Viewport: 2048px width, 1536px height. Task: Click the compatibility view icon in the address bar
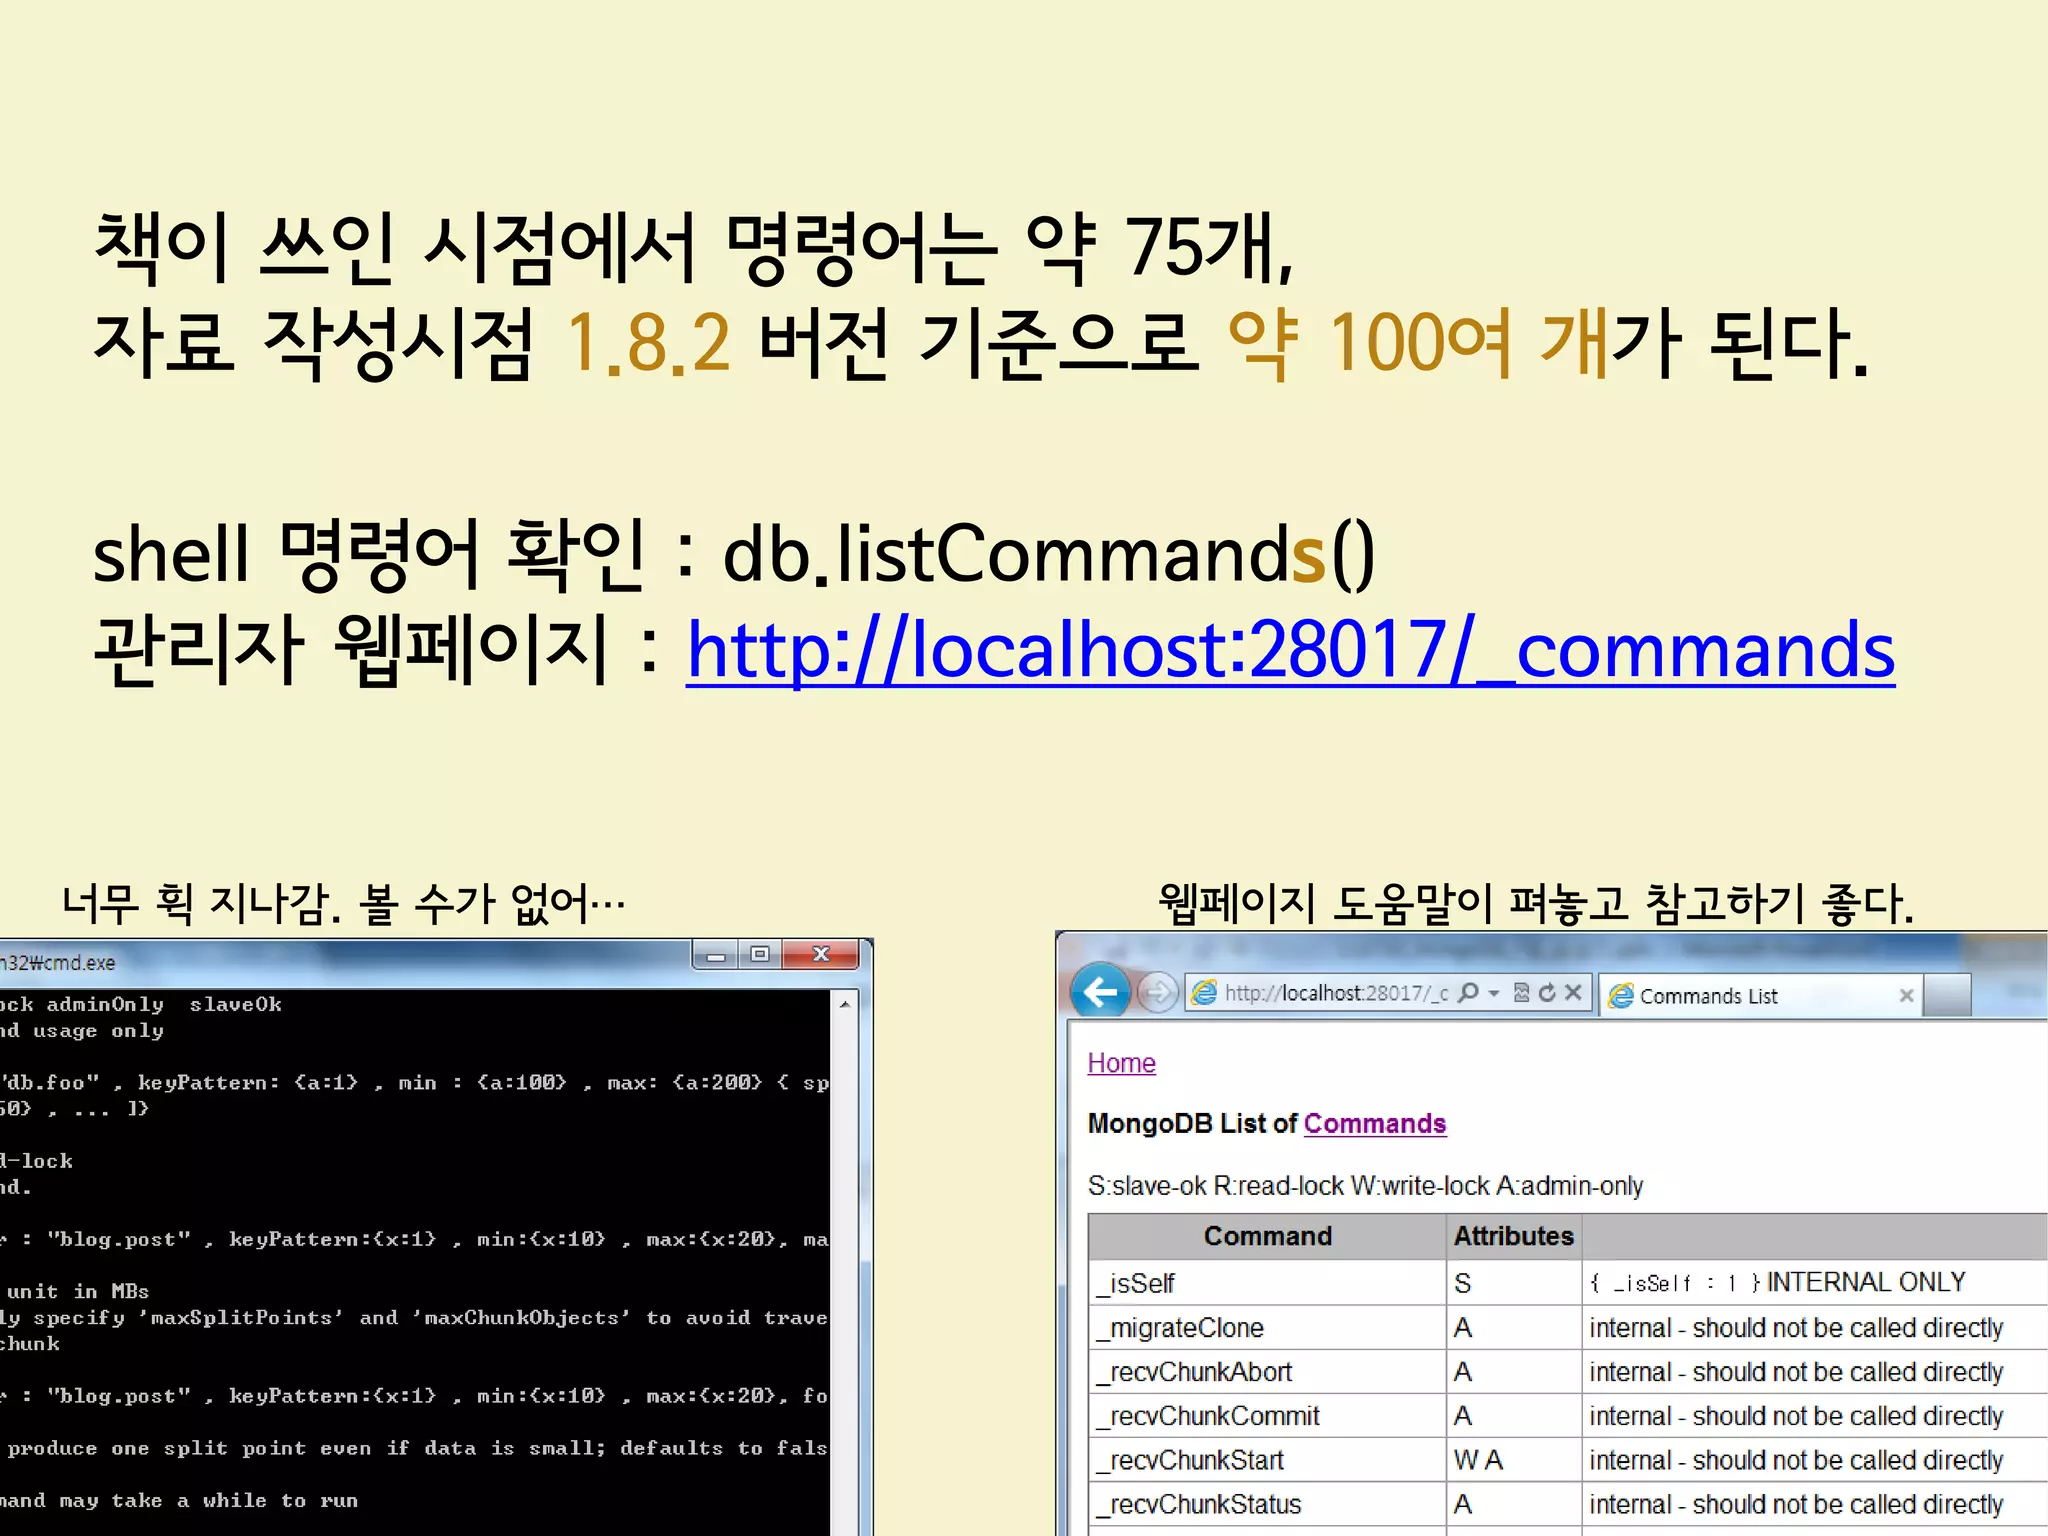tap(1521, 992)
